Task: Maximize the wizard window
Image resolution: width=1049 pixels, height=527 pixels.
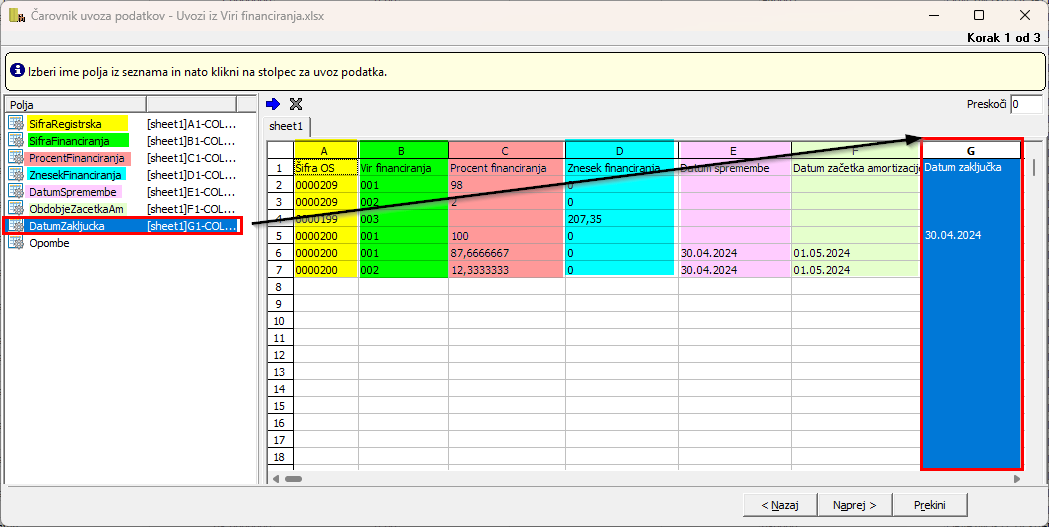Action: [x=979, y=15]
